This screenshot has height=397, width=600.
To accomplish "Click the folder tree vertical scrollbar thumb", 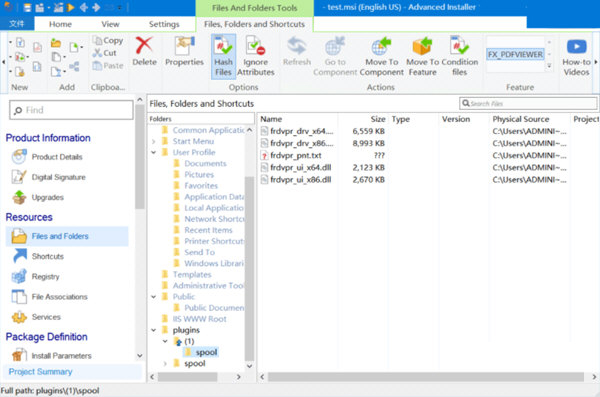I will [249, 268].
